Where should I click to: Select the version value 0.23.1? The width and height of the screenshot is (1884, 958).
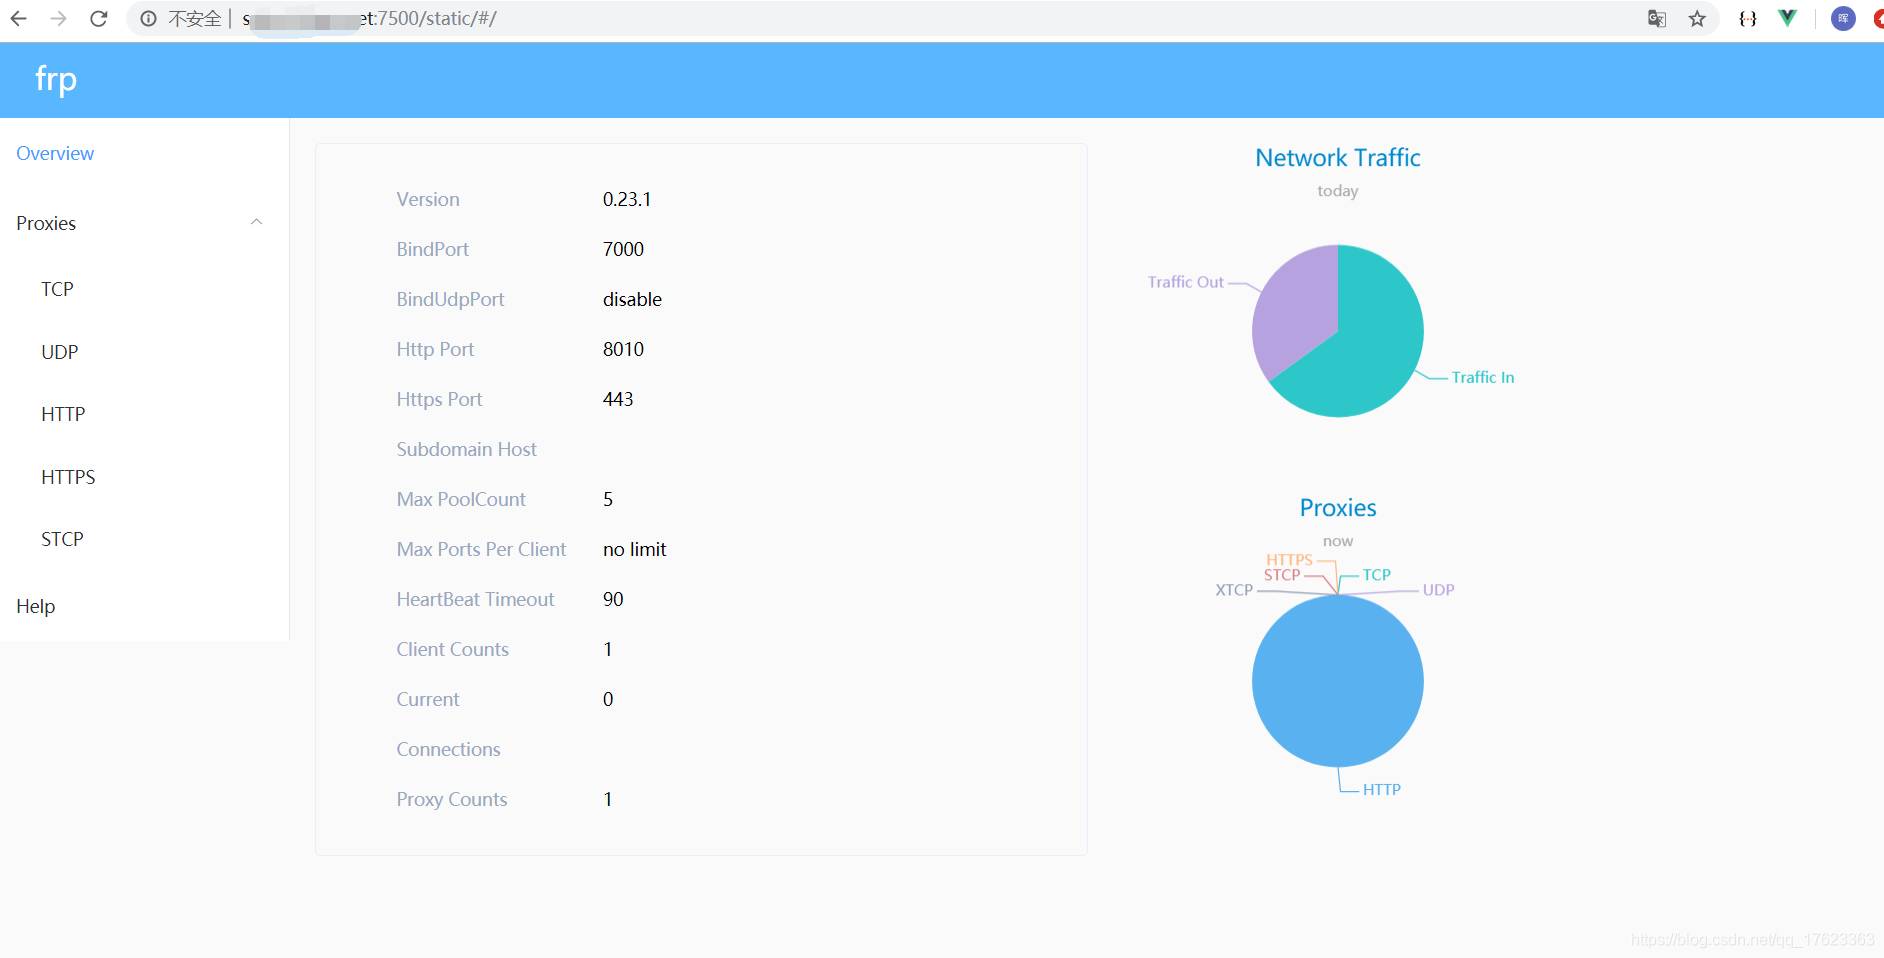(x=627, y=199)
